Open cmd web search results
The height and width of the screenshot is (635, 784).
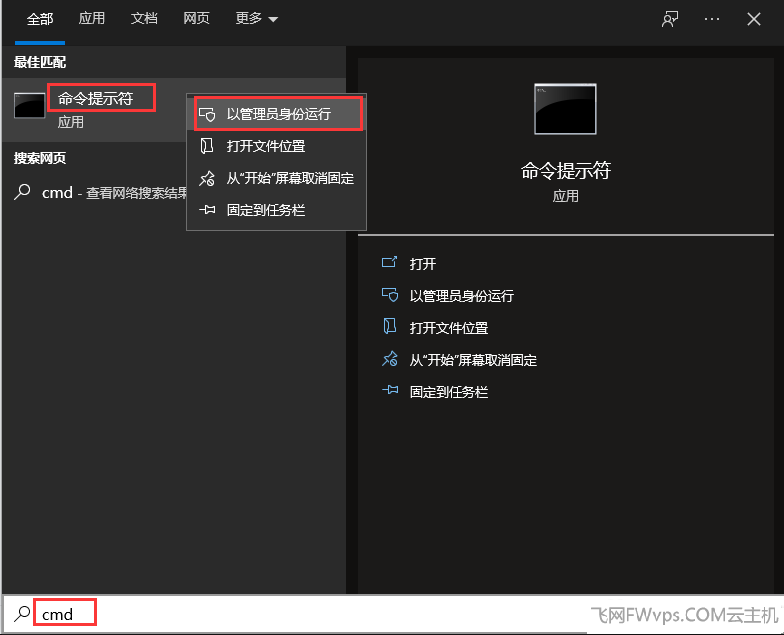pos(100,192)
